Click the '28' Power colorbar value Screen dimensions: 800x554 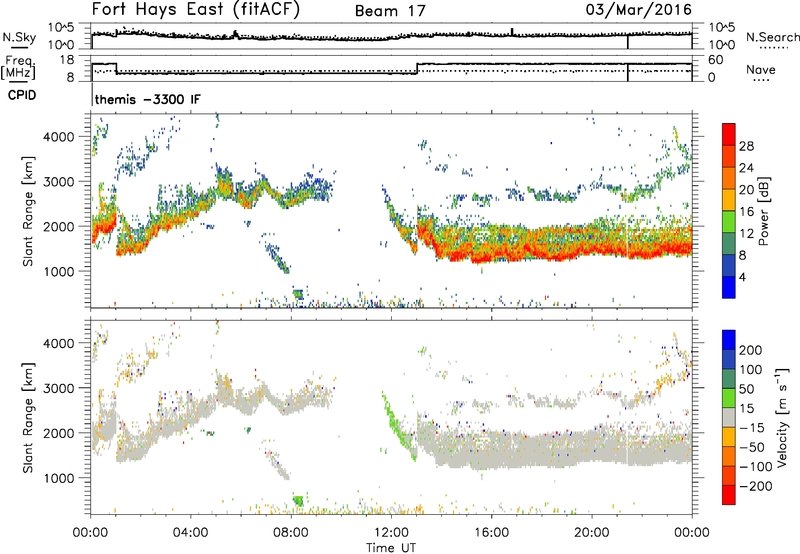click(x=746, y=146)
